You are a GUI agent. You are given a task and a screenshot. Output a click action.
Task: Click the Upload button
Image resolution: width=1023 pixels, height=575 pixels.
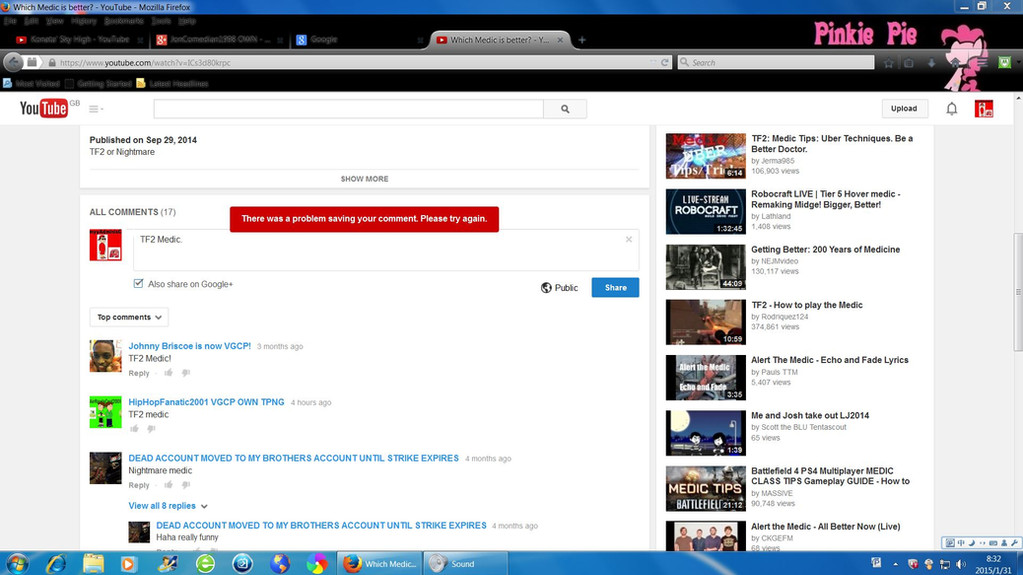point(904,108)
